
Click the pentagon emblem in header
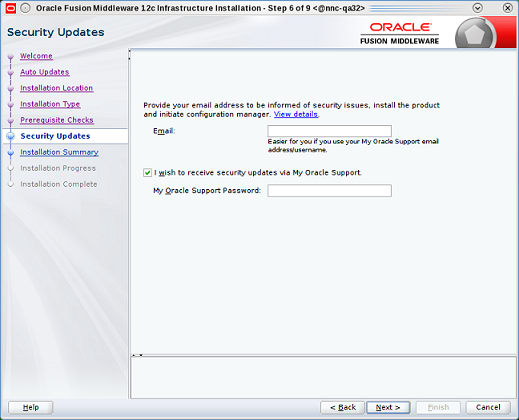coord(474,34)
